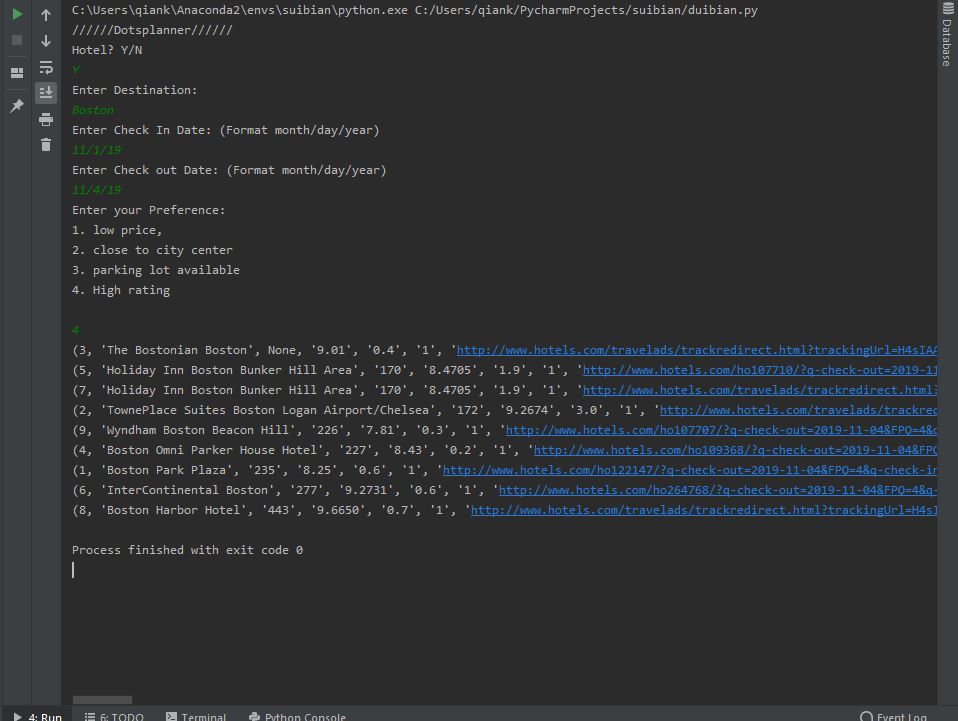Open the Restore Layout icon
Image resolution: width=958 pixels, height=721 pixels.
point(17,73)
